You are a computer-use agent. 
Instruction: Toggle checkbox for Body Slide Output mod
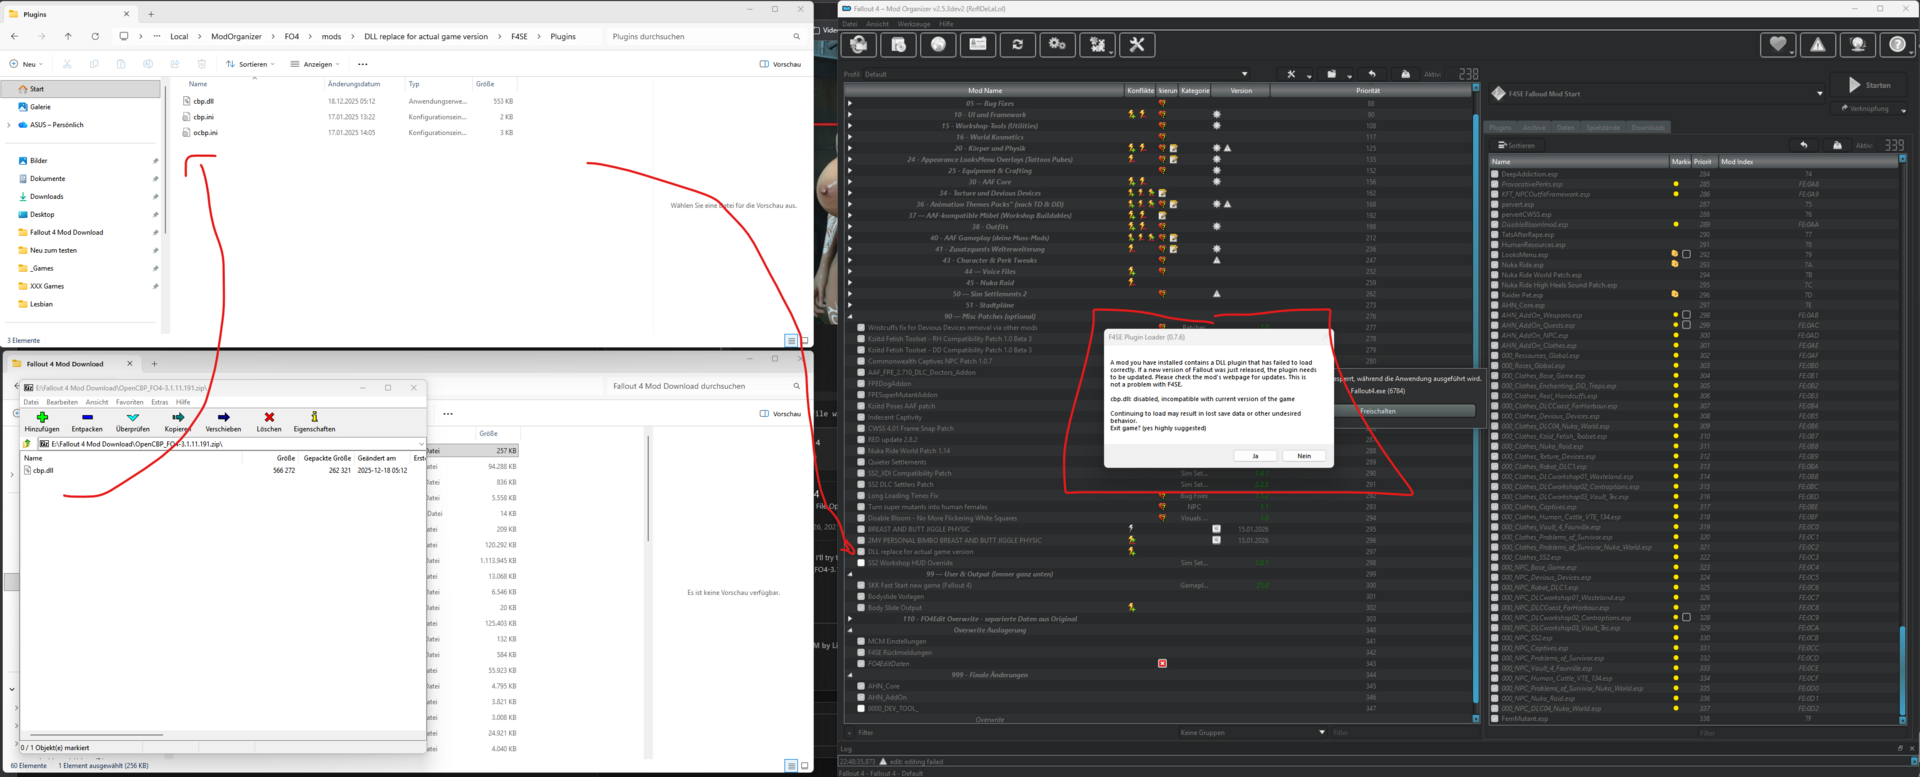point(861,608)
